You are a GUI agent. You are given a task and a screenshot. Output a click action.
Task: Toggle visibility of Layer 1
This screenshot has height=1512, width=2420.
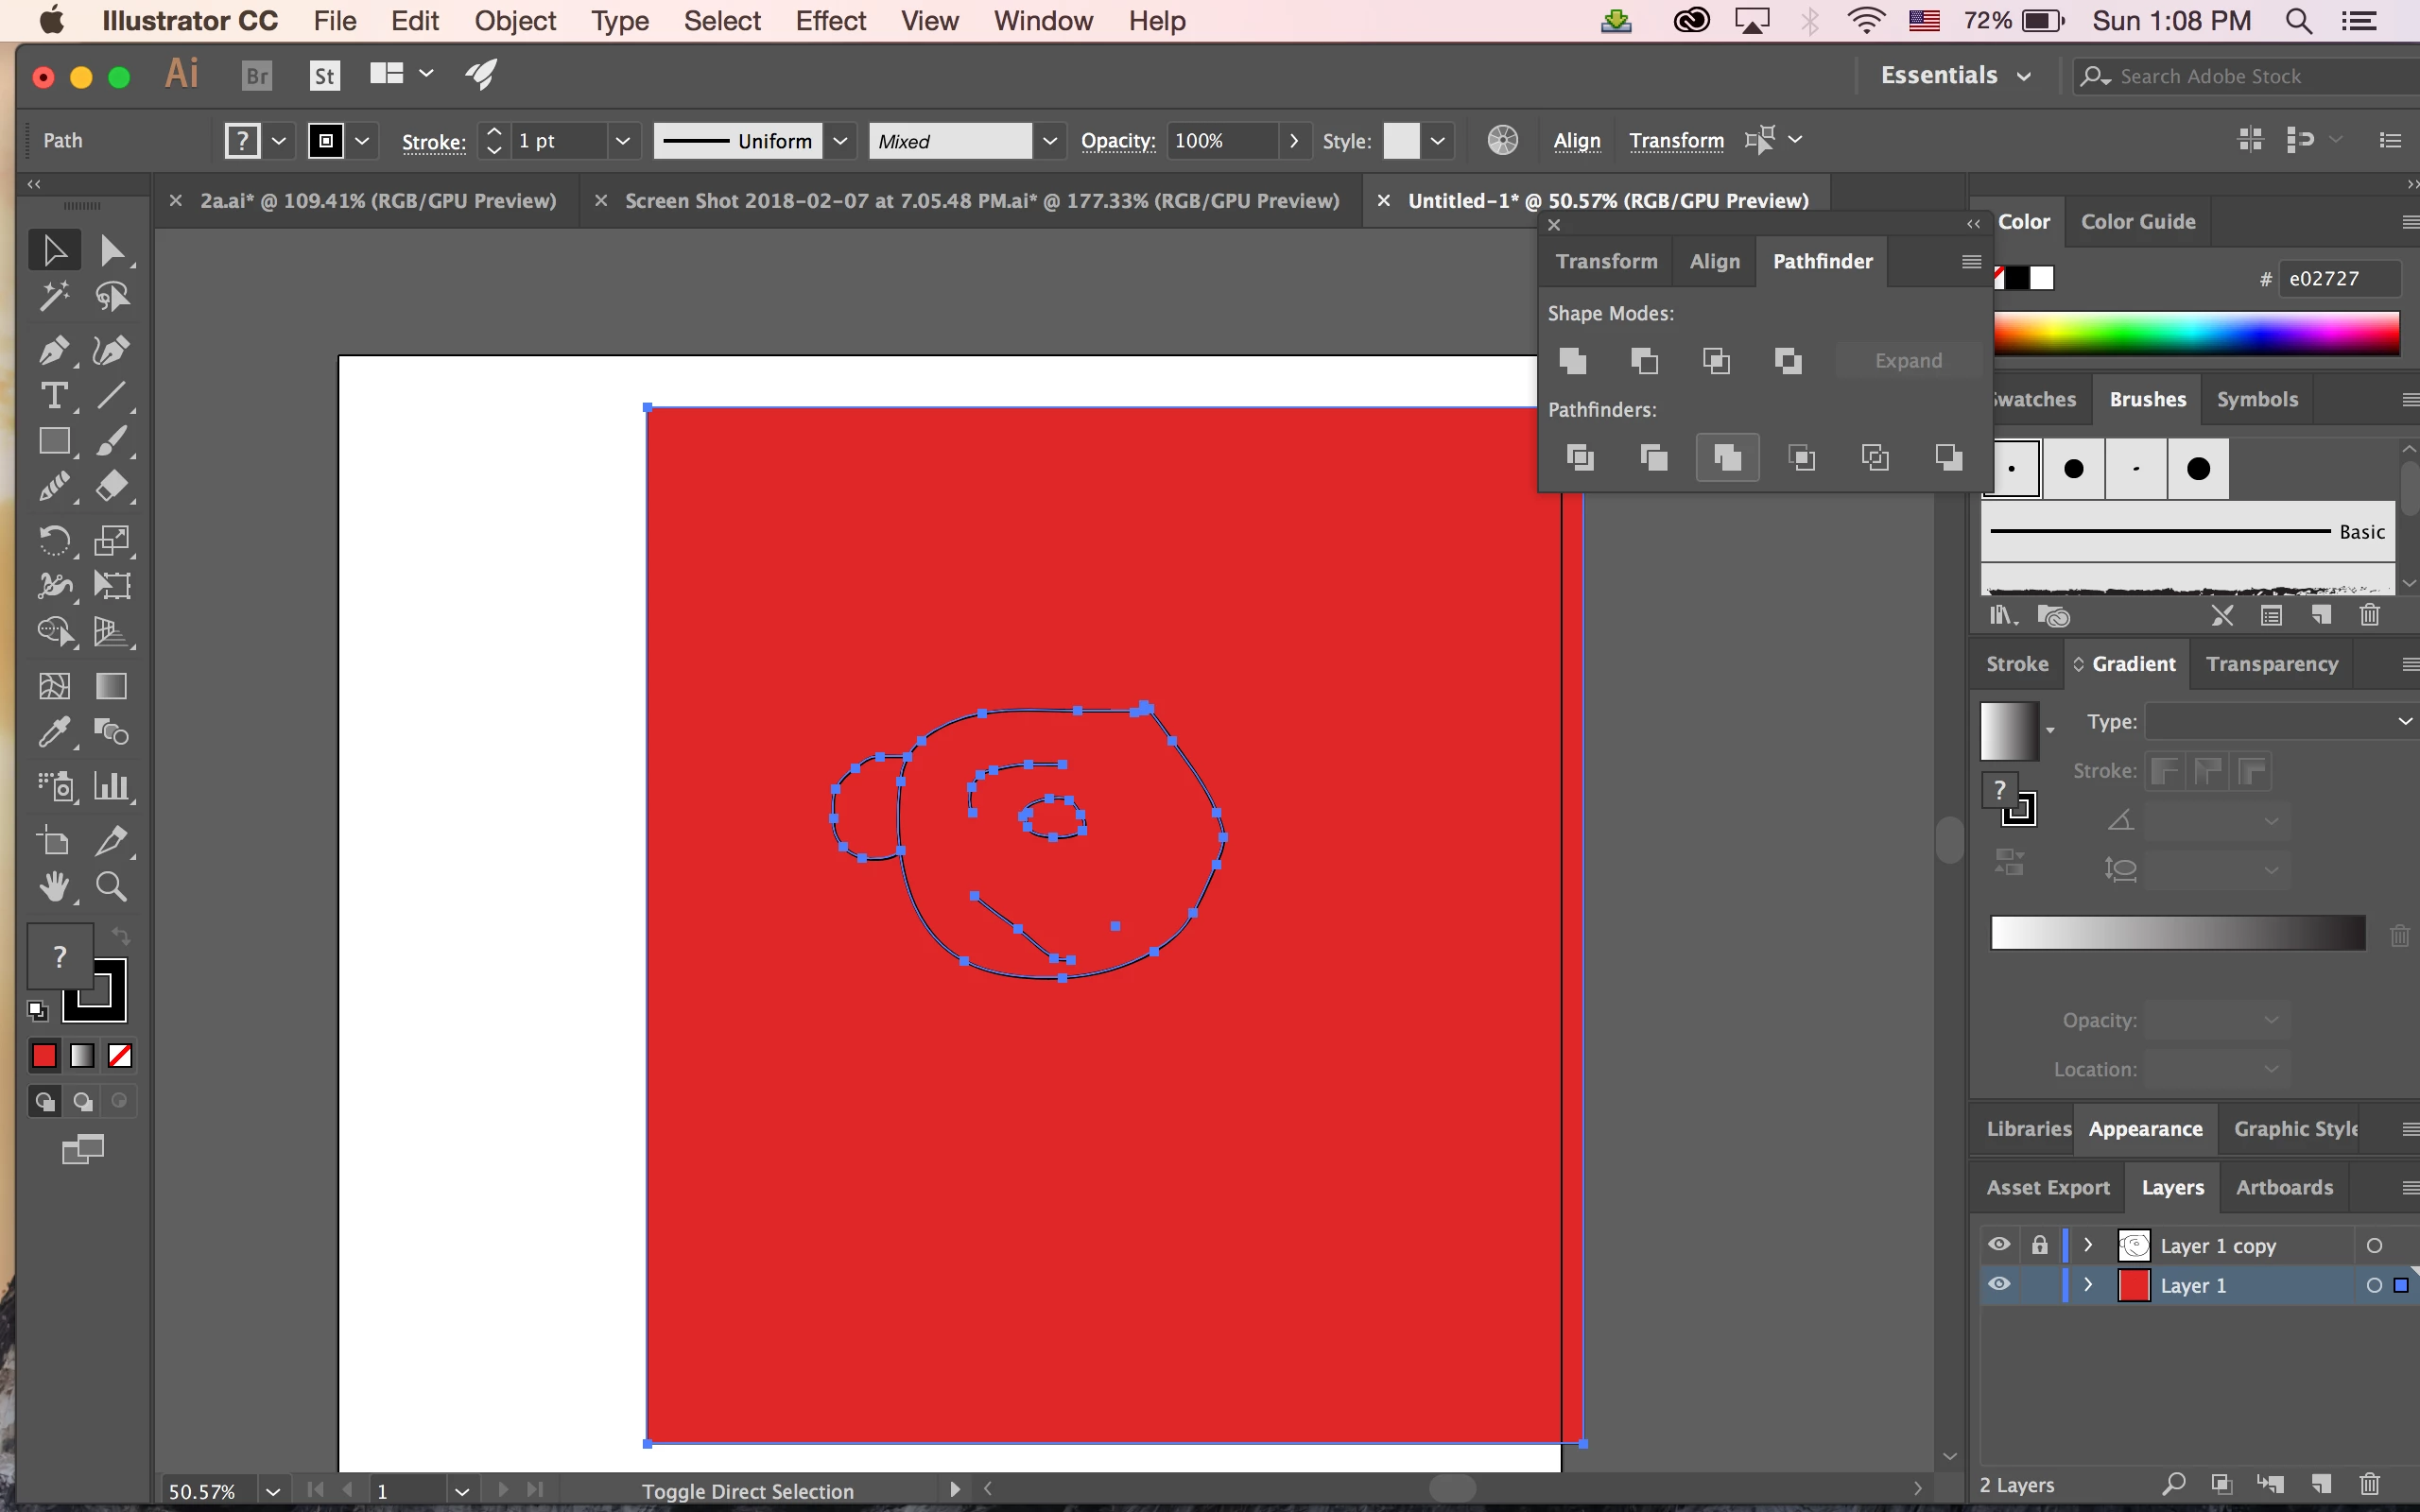pos(1998,1285)
